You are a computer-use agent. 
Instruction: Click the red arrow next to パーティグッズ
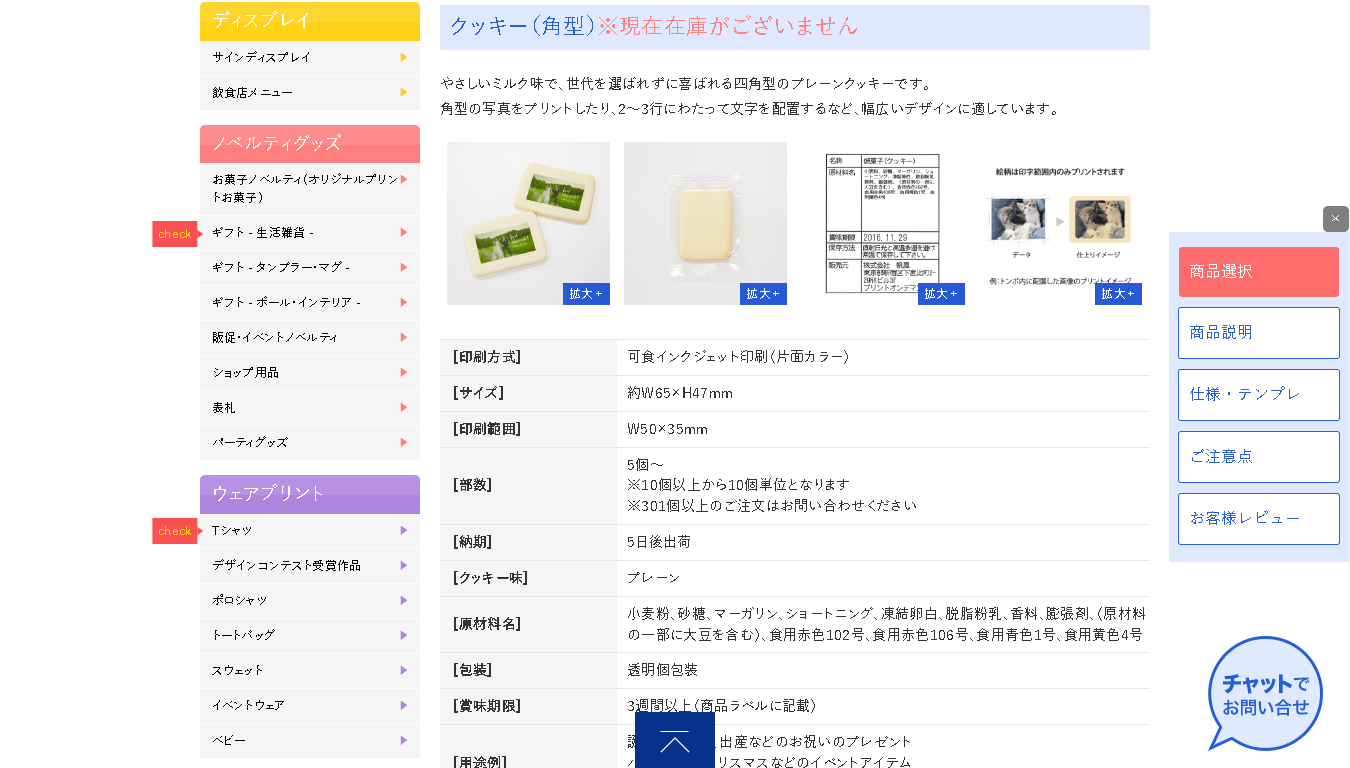tap(403, 442)
